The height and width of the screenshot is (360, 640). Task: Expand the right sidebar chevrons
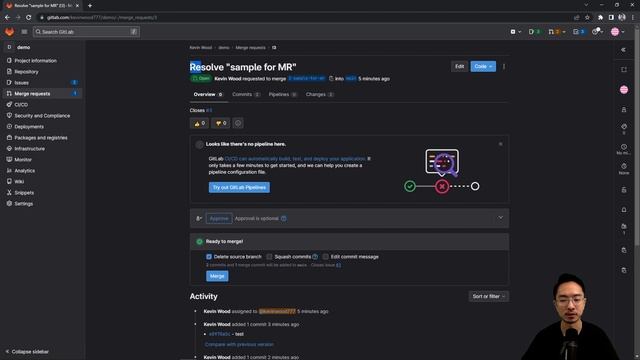click(623, 50)
